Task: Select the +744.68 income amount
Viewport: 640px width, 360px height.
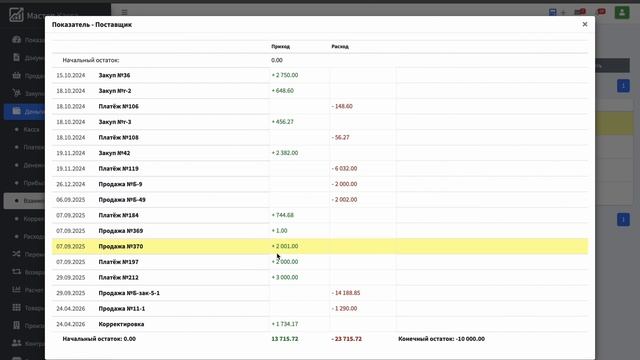Action: pyautogui.click(x=282, y=215)
